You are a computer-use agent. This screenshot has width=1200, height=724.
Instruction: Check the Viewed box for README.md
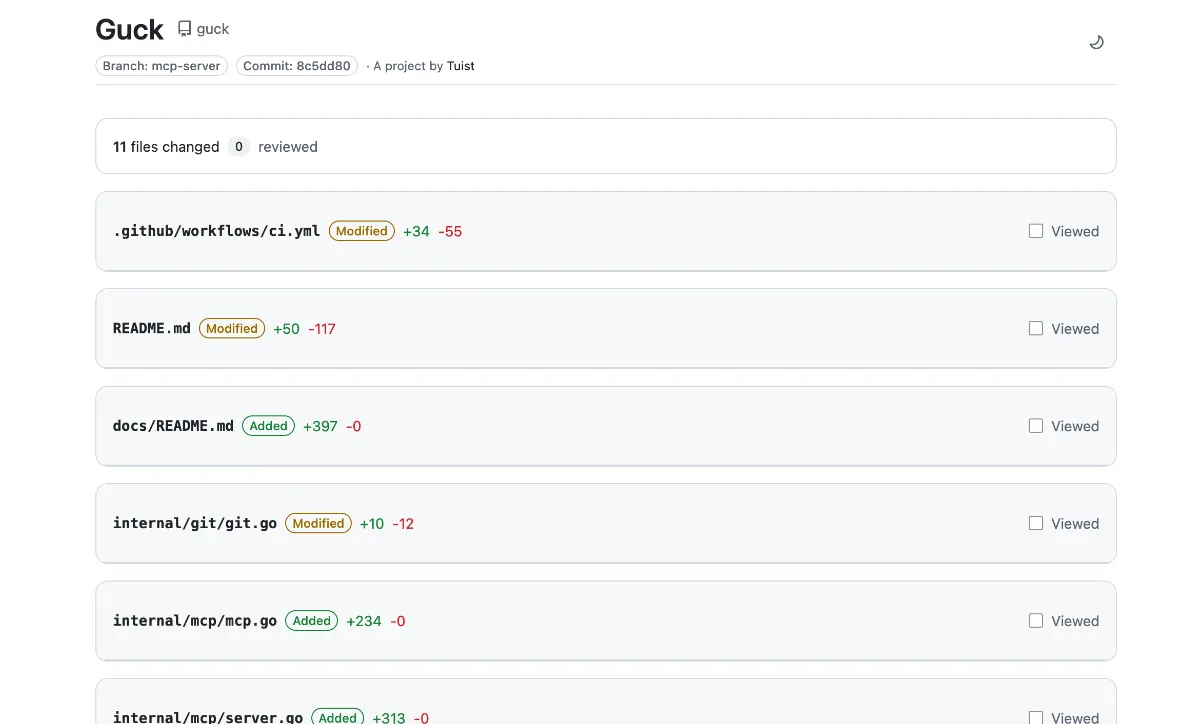(1036, 328)
